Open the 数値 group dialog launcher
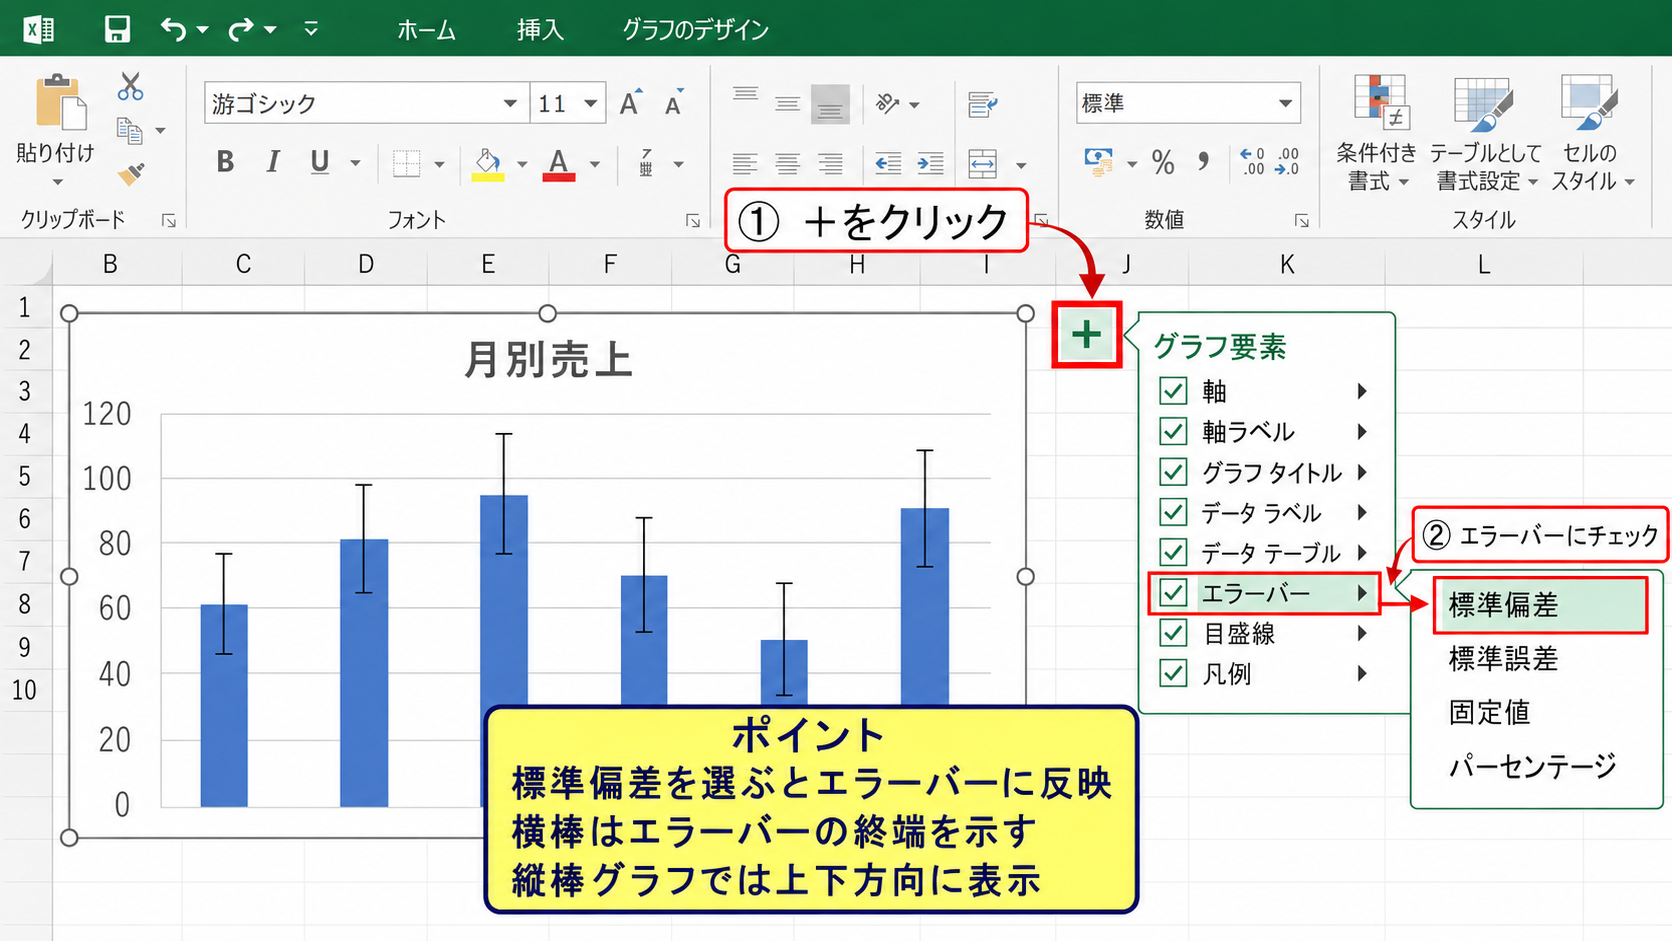The image size is (1672, 941). click(x=1301, y=220)
